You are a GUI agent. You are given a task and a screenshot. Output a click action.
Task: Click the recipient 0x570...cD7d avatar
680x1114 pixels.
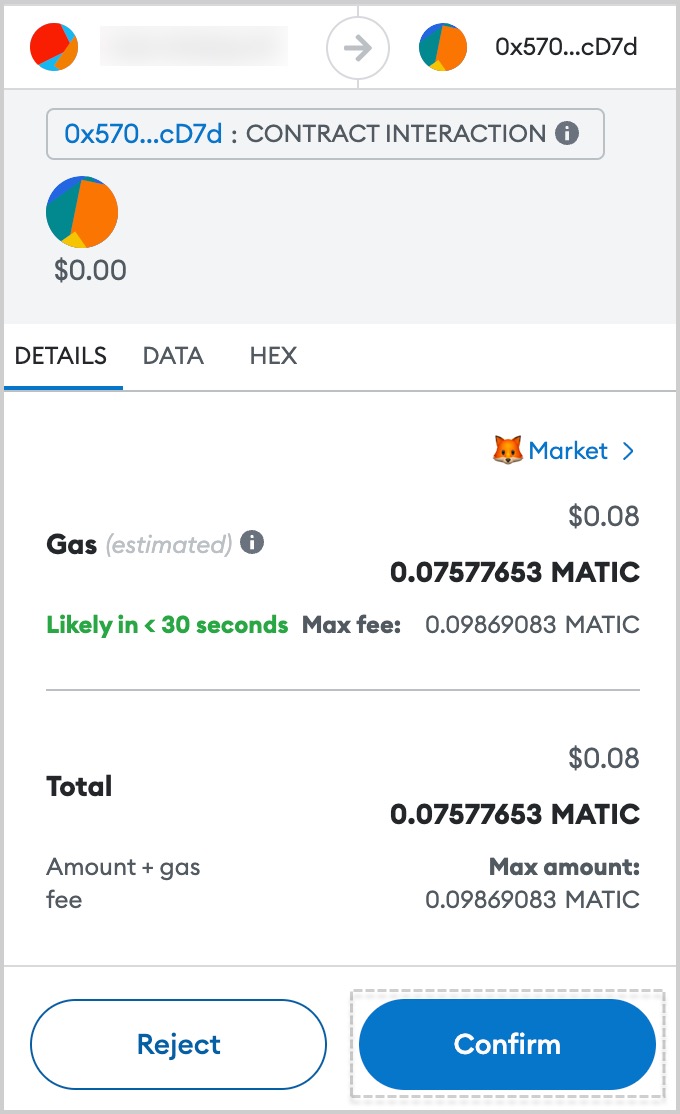(x=443, y=47)
